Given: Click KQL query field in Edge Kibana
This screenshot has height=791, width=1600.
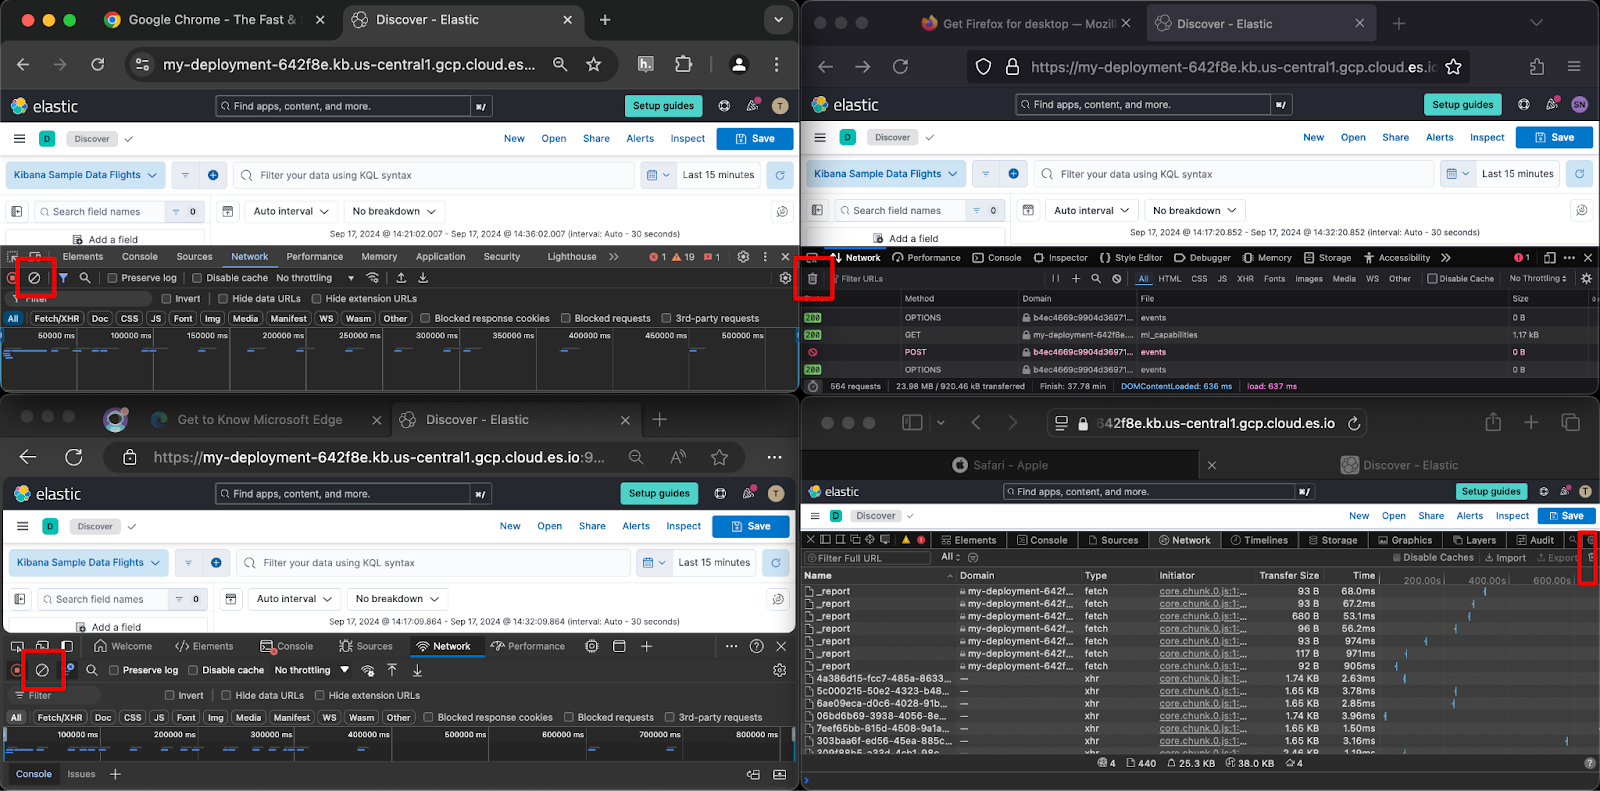Looking at the screenshot, I should [x=432, y=563].
